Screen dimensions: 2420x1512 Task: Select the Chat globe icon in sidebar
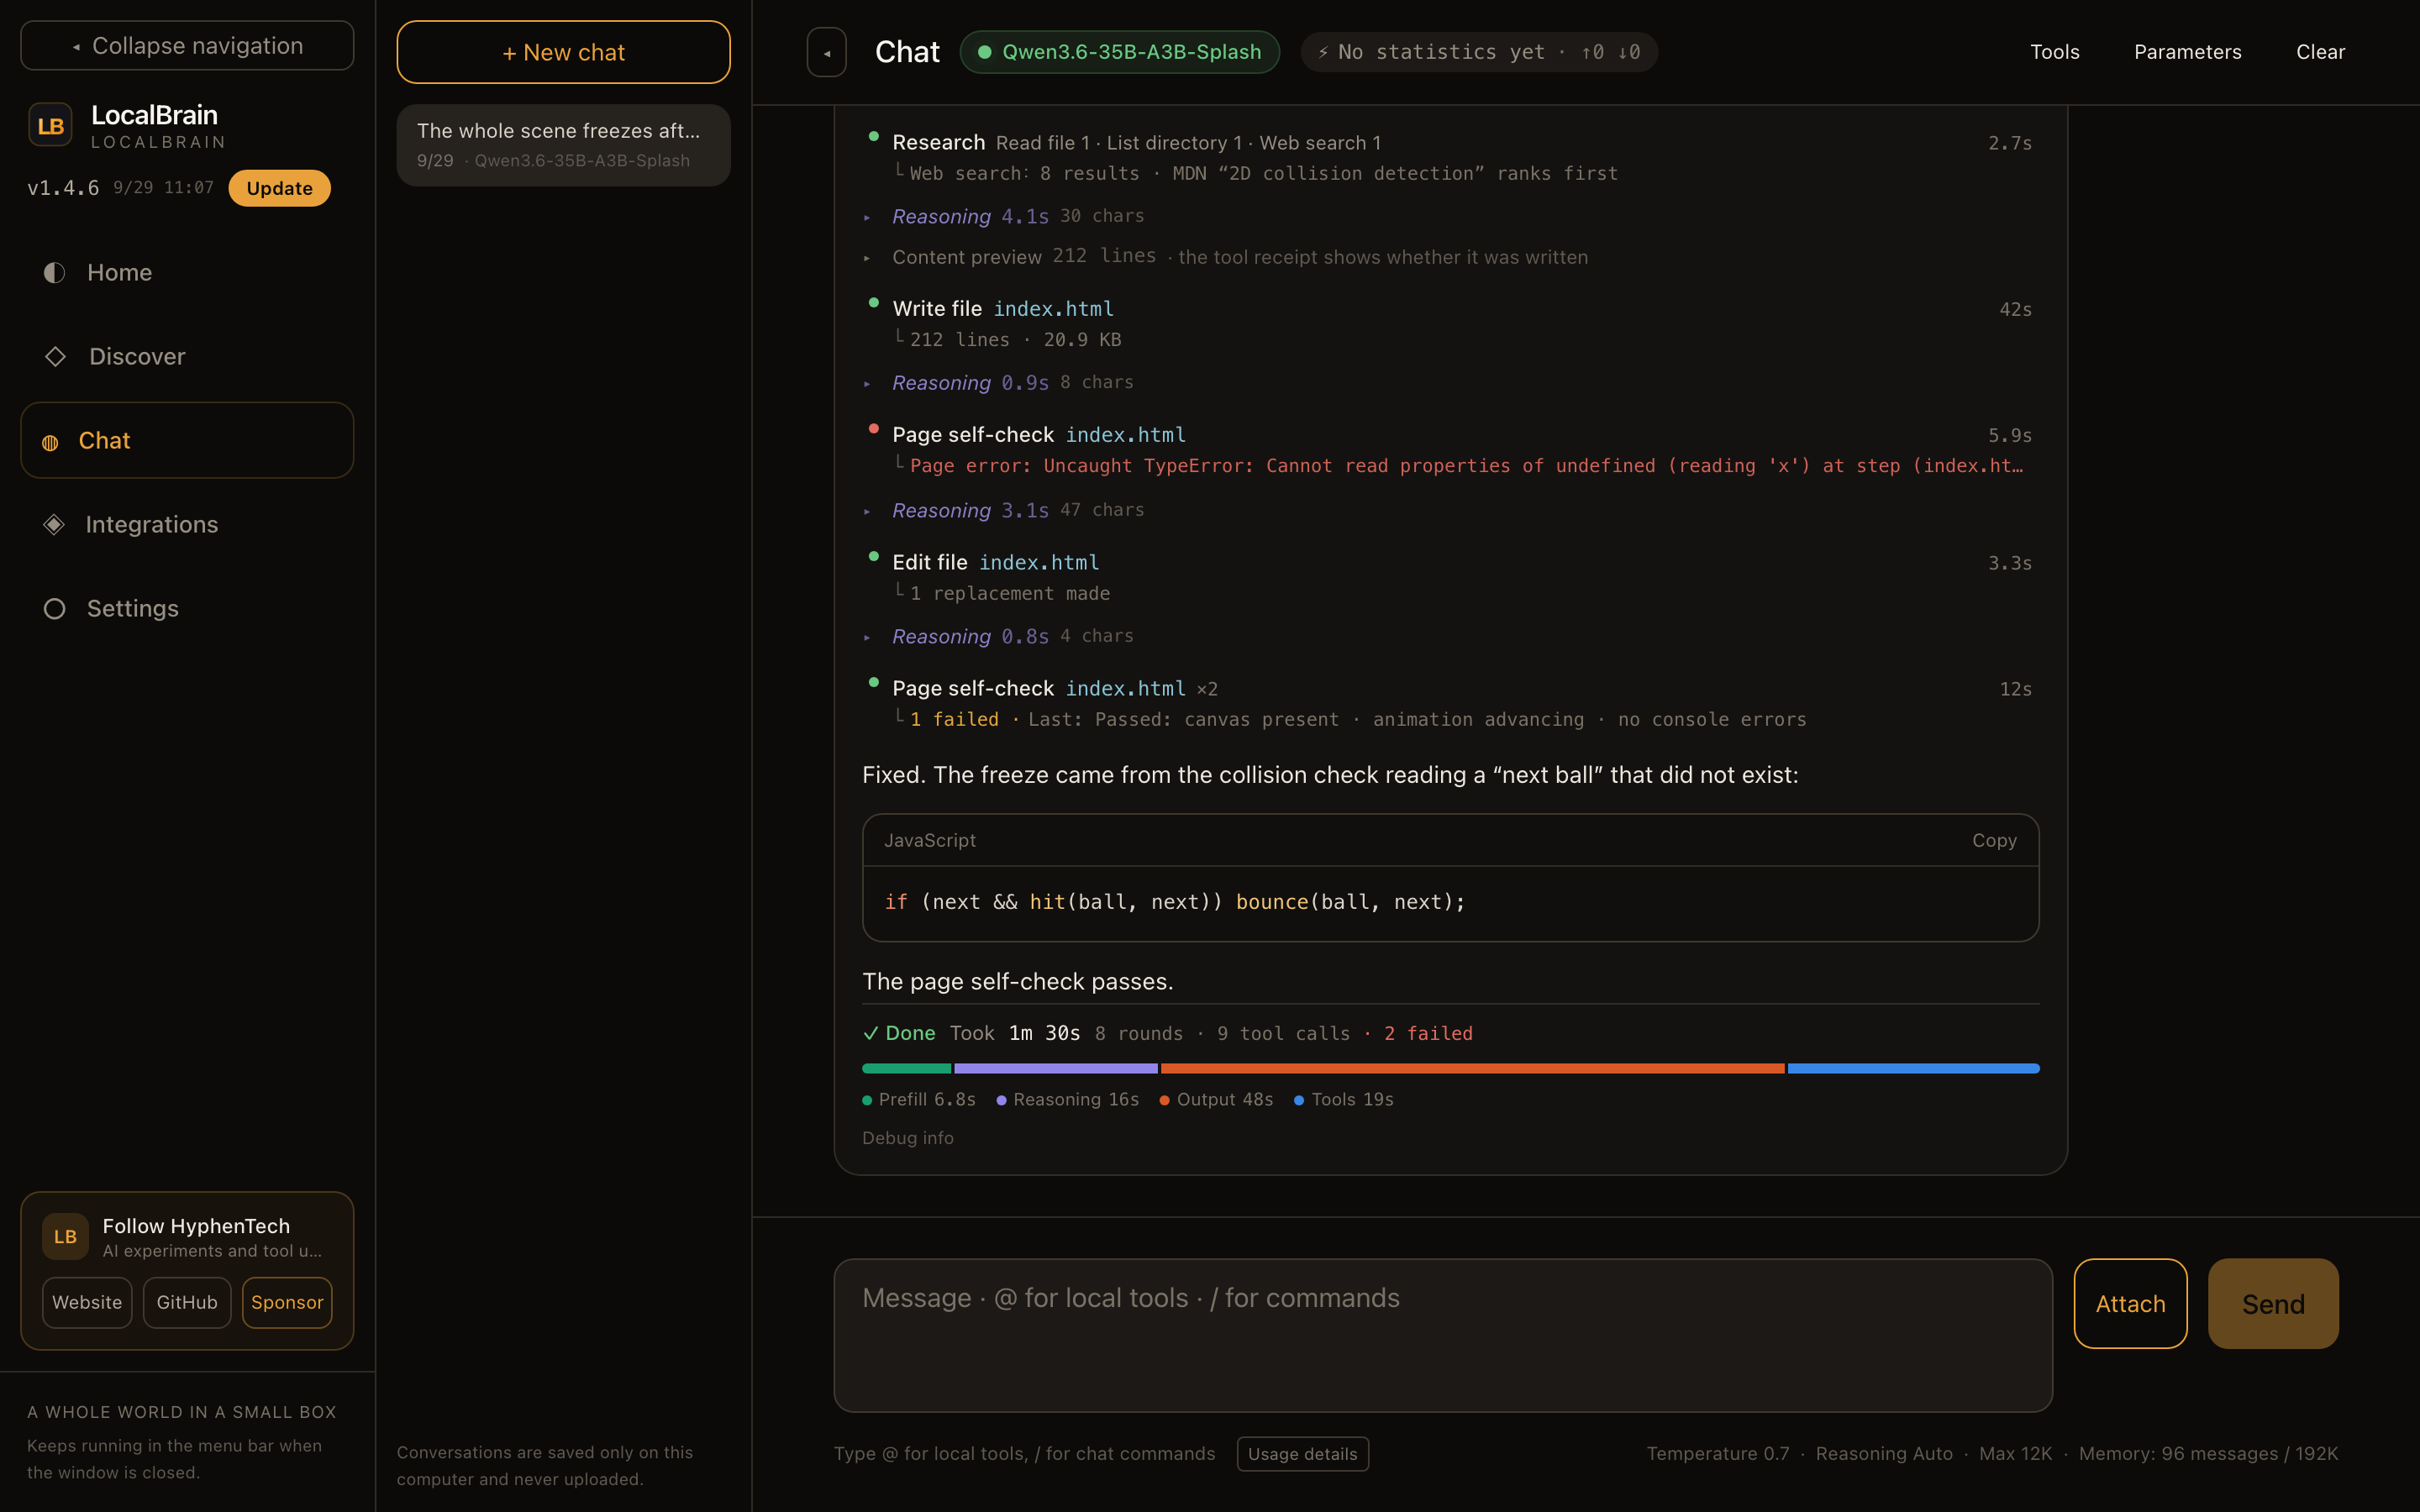click(50, 442)
